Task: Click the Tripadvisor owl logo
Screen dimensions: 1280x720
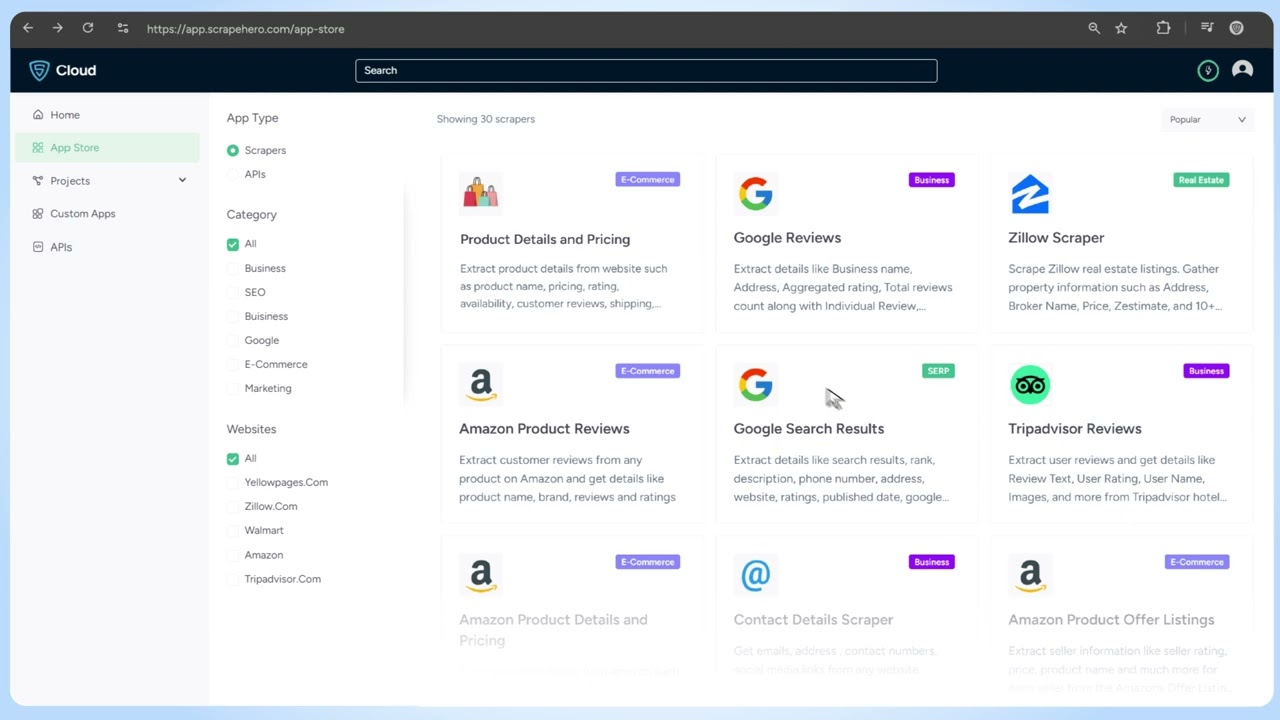Action: tap(1030, 385)
